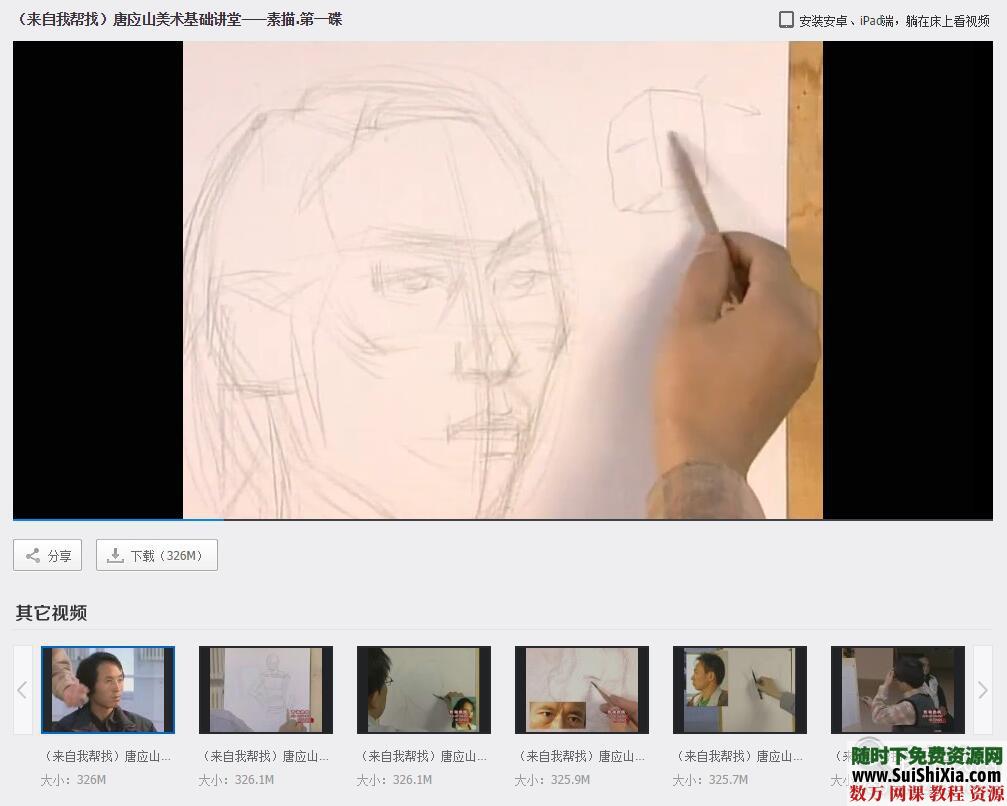
Task: Click the 唐应山美术基础讲堂 title at top
Action: coord(178,19)
